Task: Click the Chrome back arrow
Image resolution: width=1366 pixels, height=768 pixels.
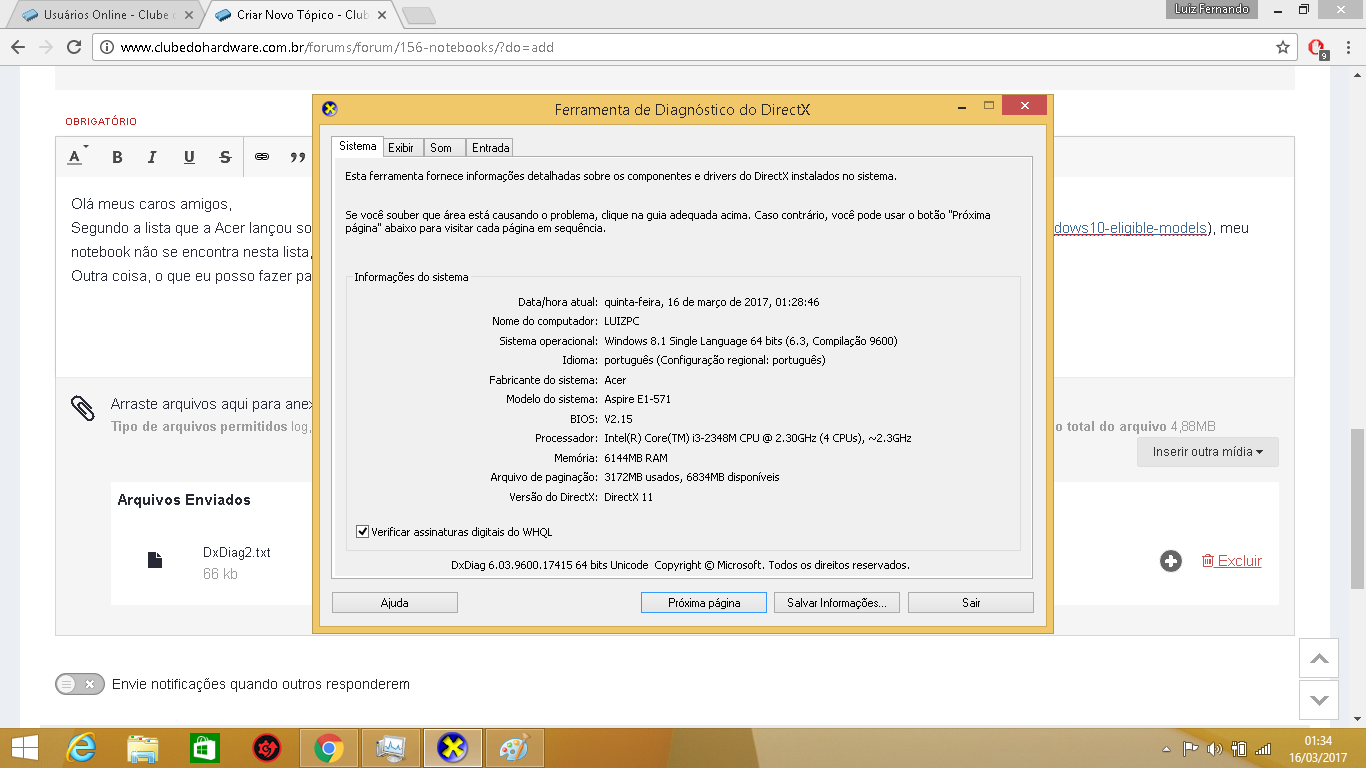Action: (18, 47)
